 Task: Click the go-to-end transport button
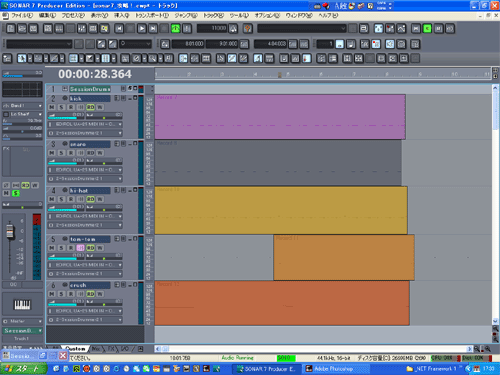point(153,29)
